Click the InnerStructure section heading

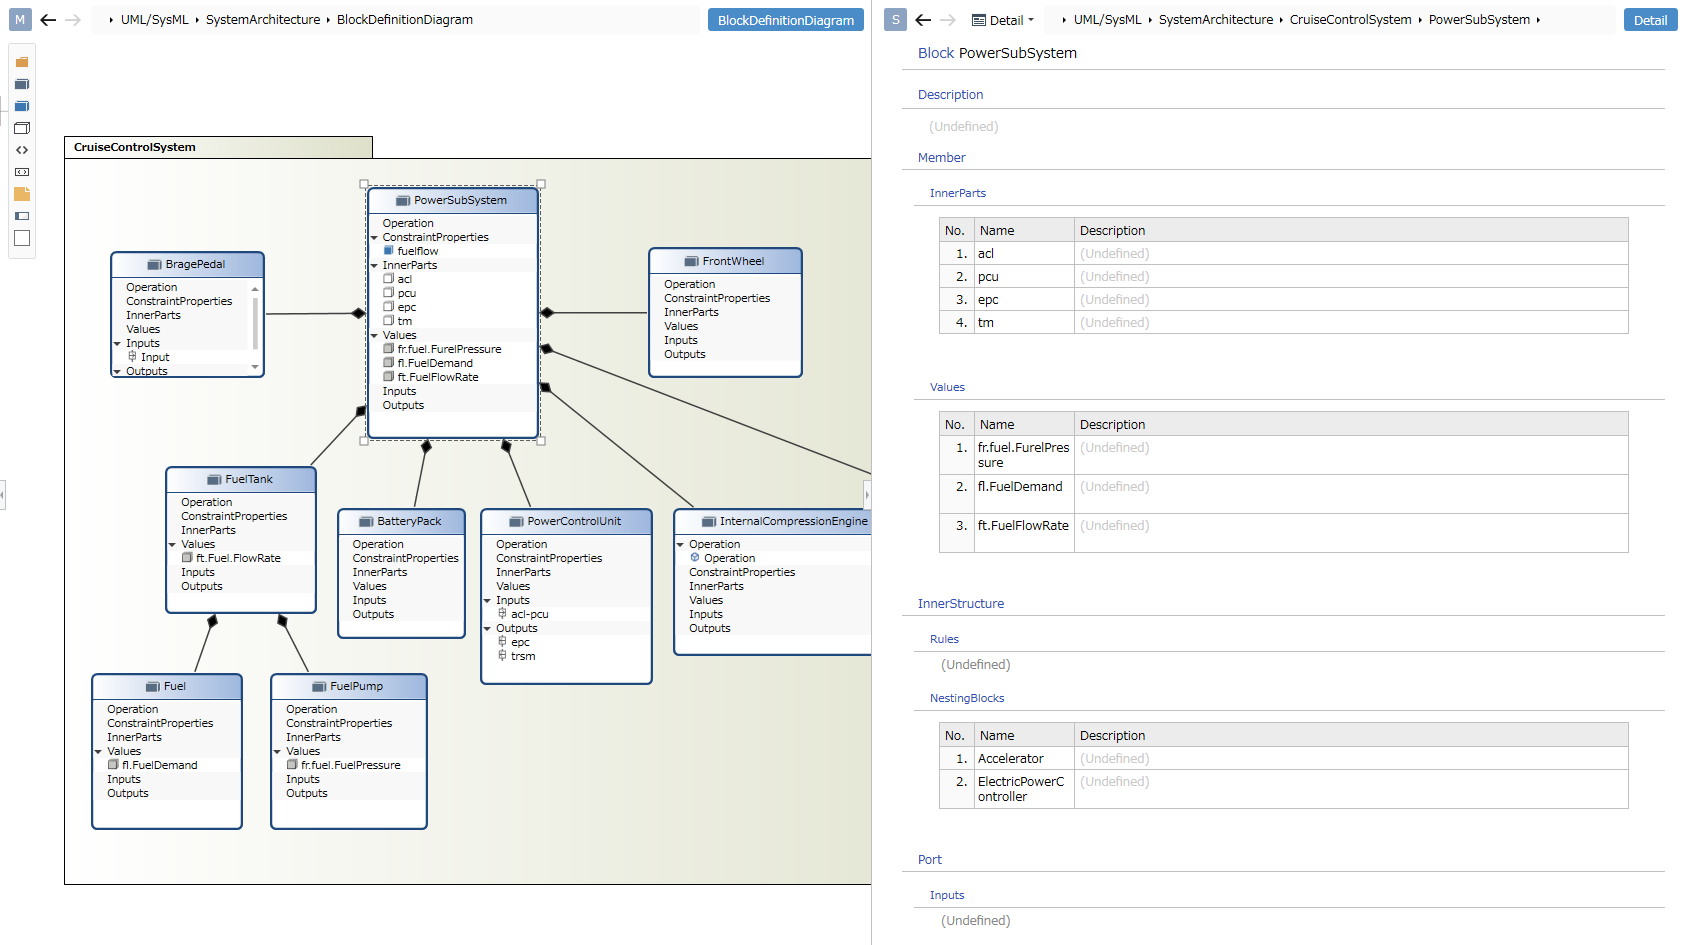(x=961, y=603)
